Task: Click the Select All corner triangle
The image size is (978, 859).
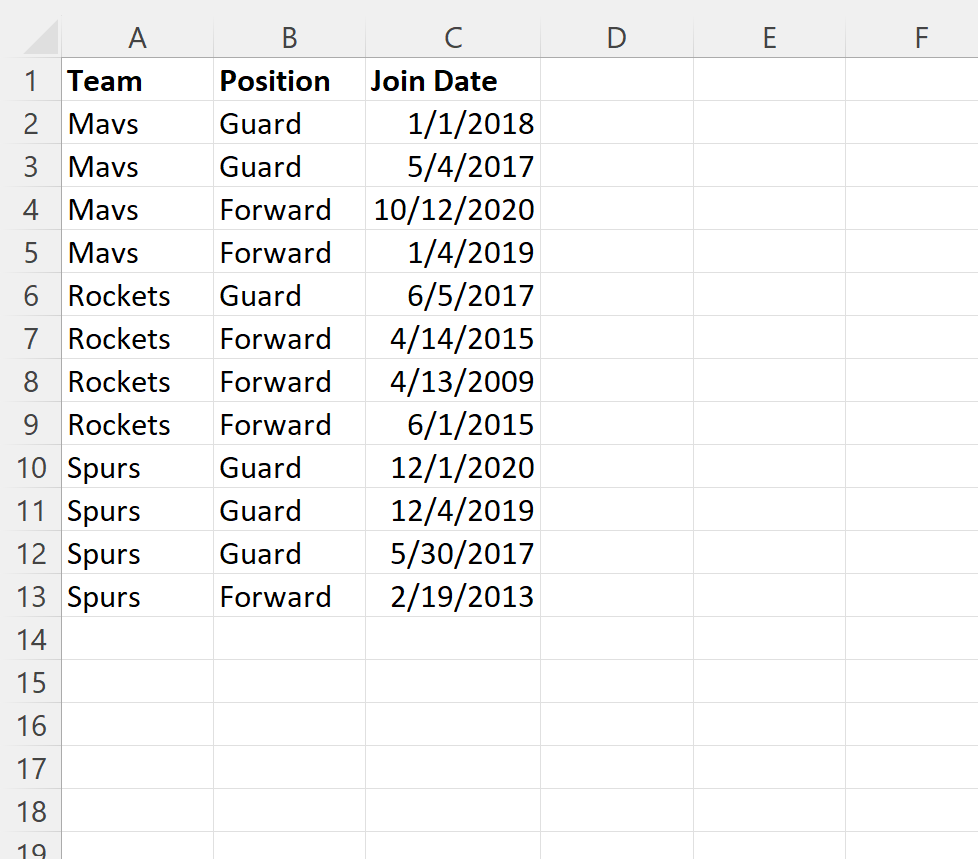Action: (x=41, y=38)
